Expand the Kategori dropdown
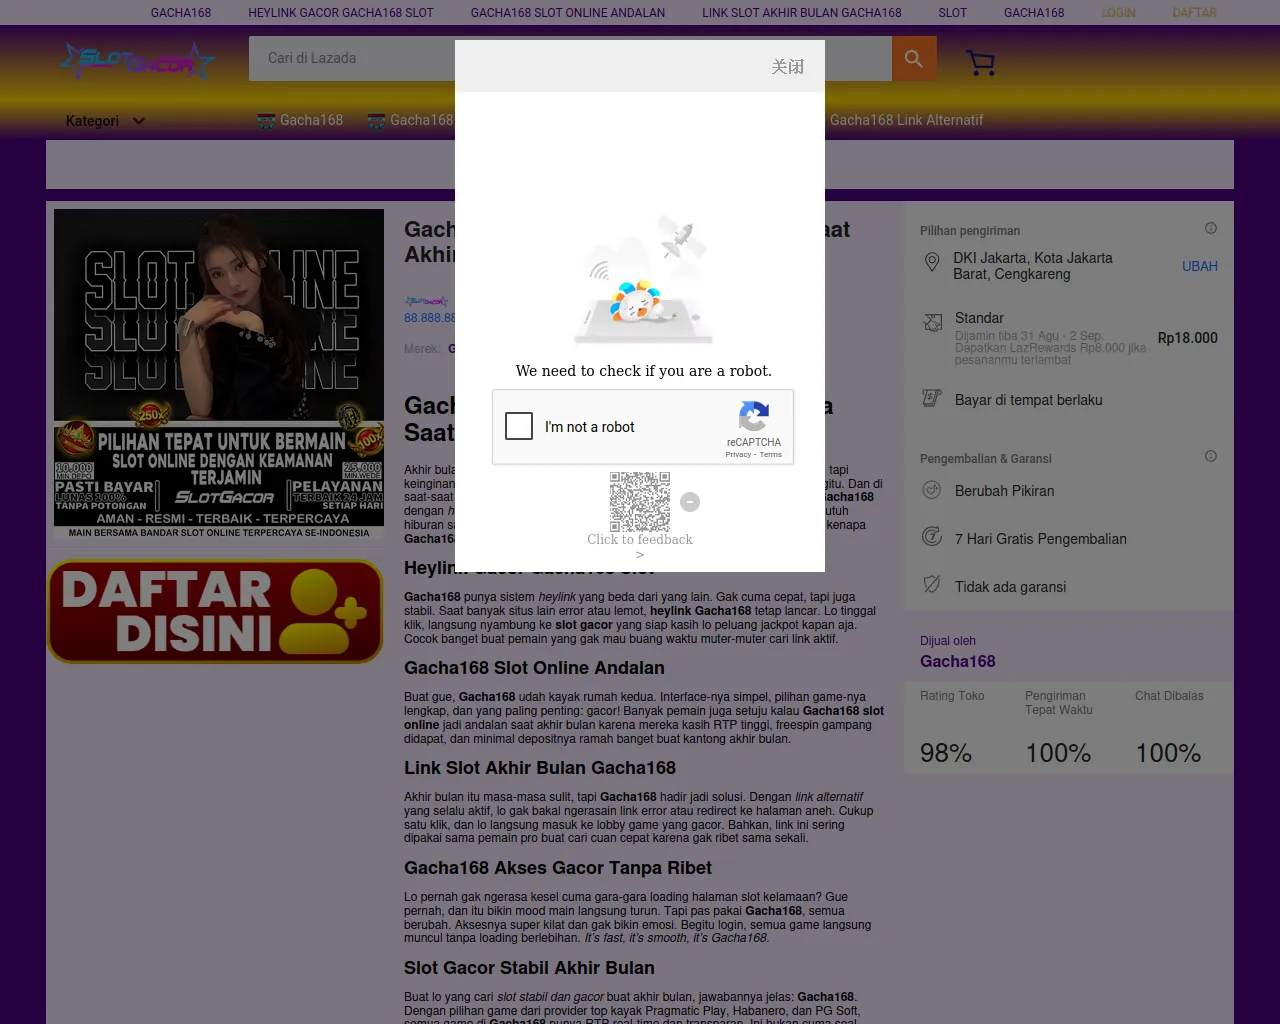Screen dimensions: 1280x1024 [x=105, y=121]
